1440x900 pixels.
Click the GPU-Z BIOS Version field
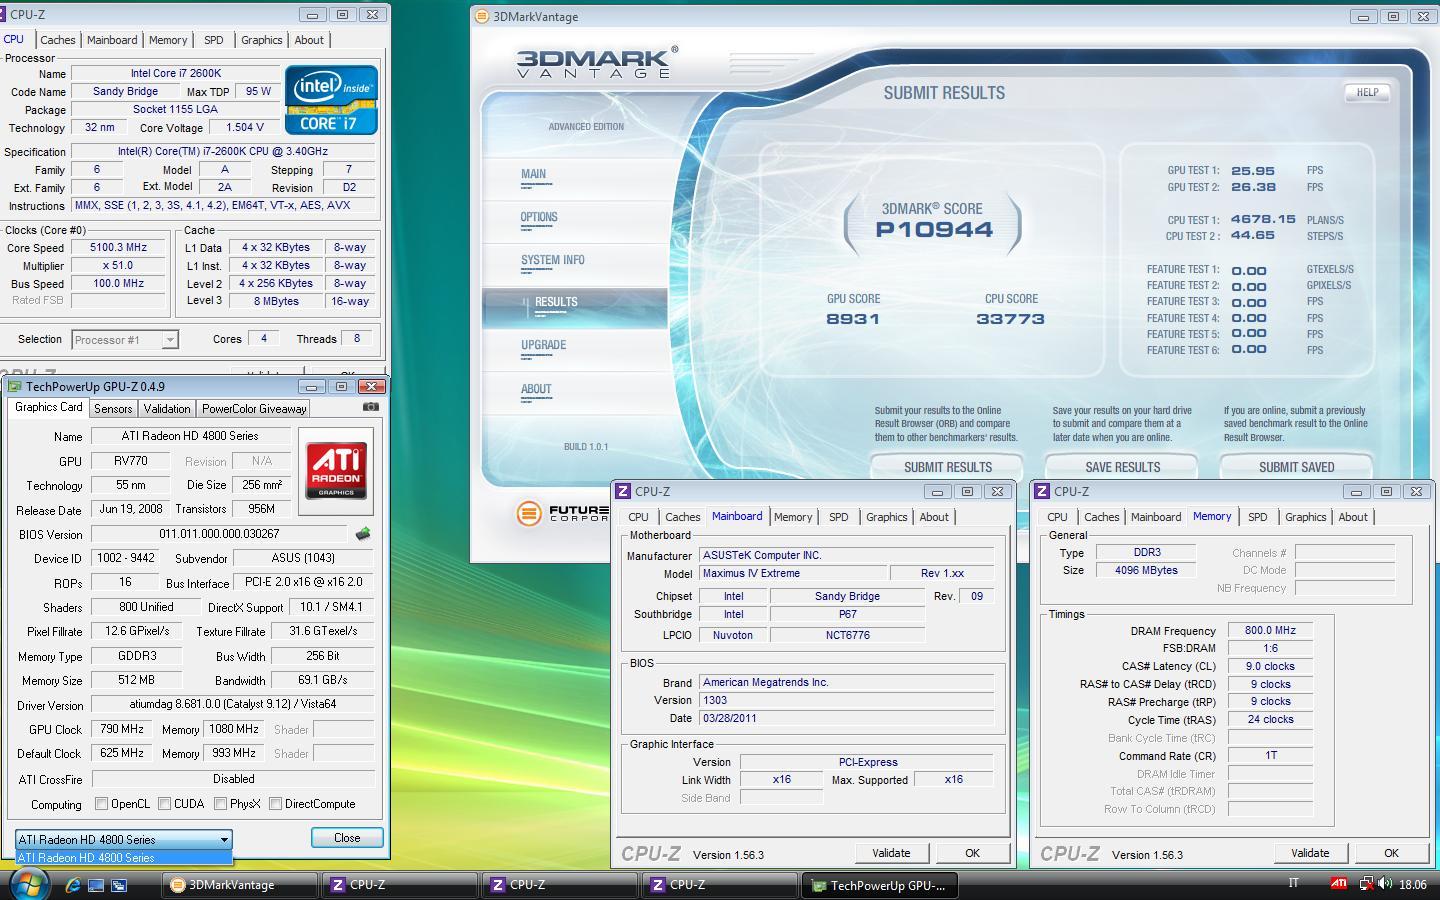tap(219, 534)
